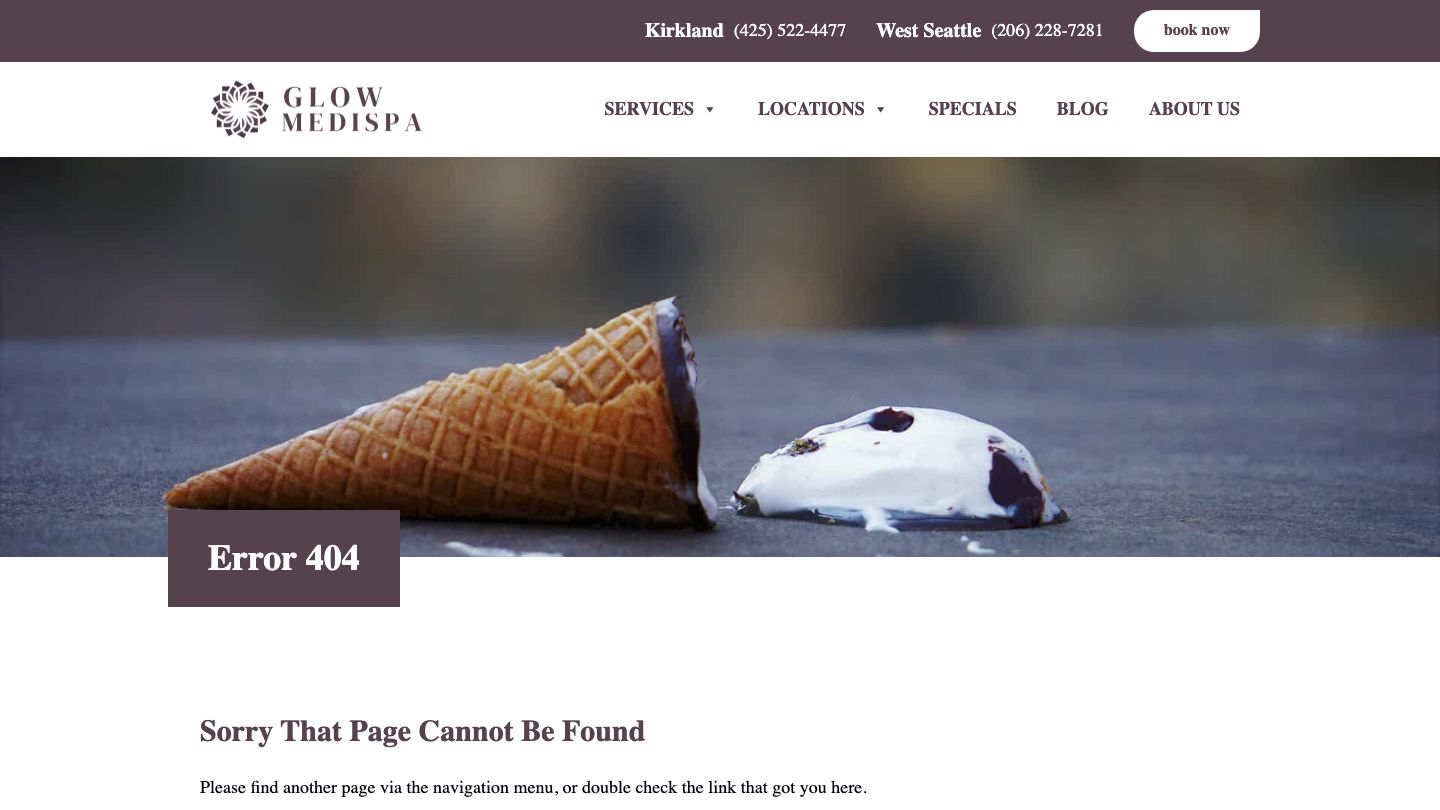Call West Seattle number (206) 228-7281
This screenshot has height=810, width=1440.
point(1047,31)
